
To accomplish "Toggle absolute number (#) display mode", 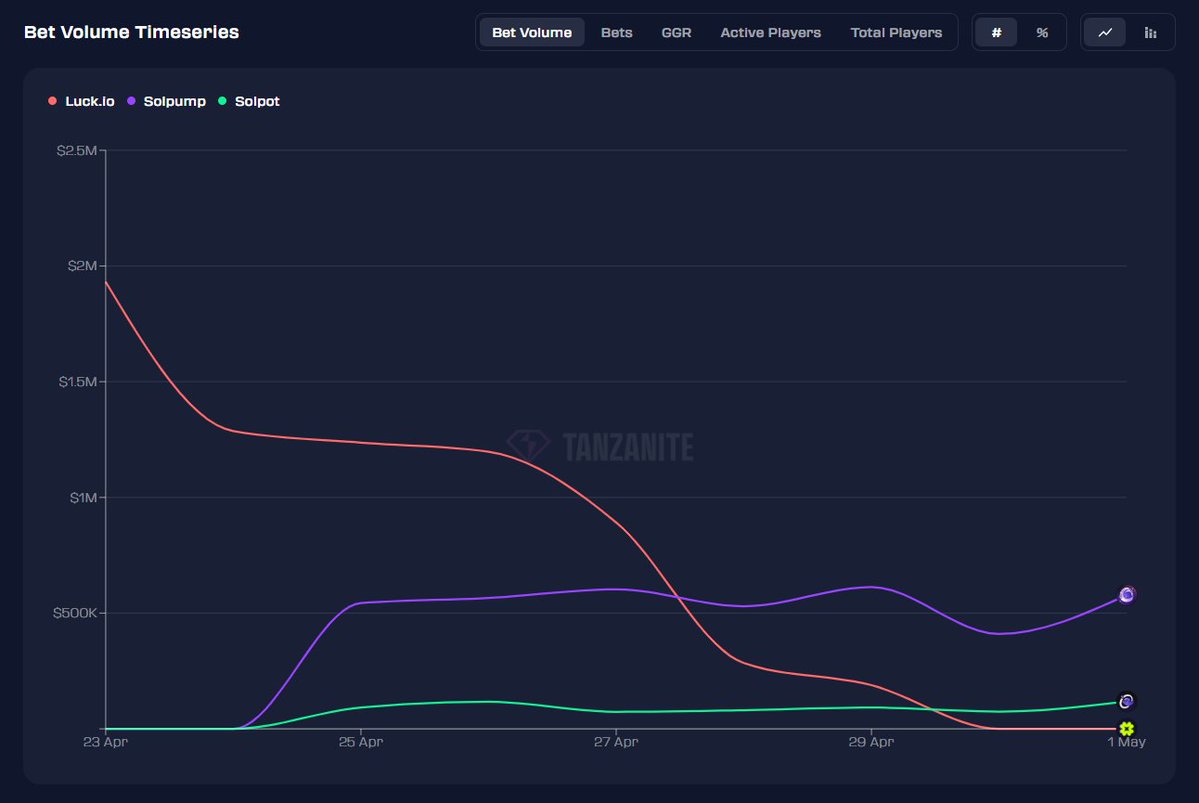I will tap(996, 32).
